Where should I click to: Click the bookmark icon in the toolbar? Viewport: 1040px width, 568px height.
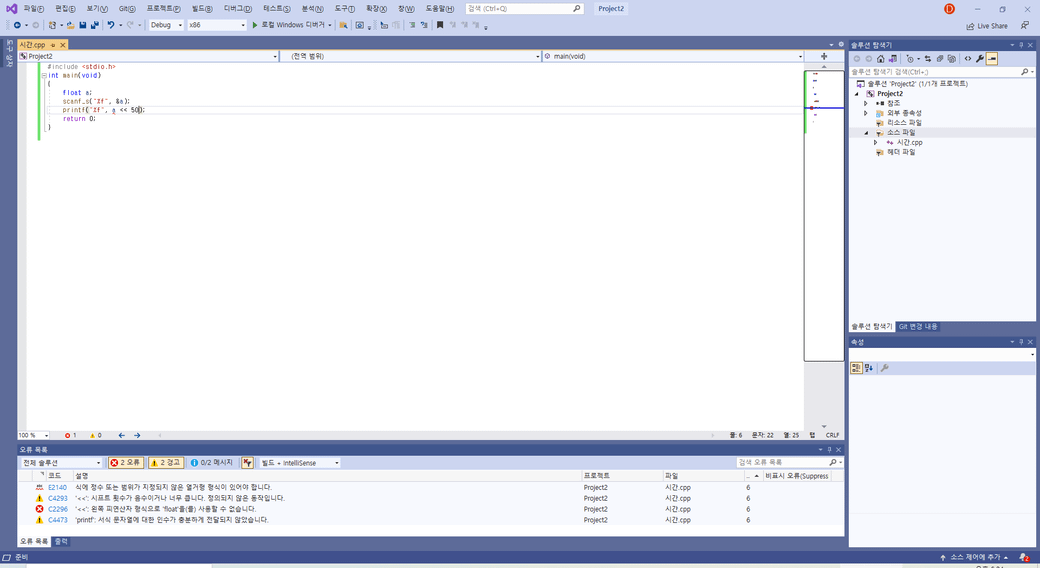point(439,25)
